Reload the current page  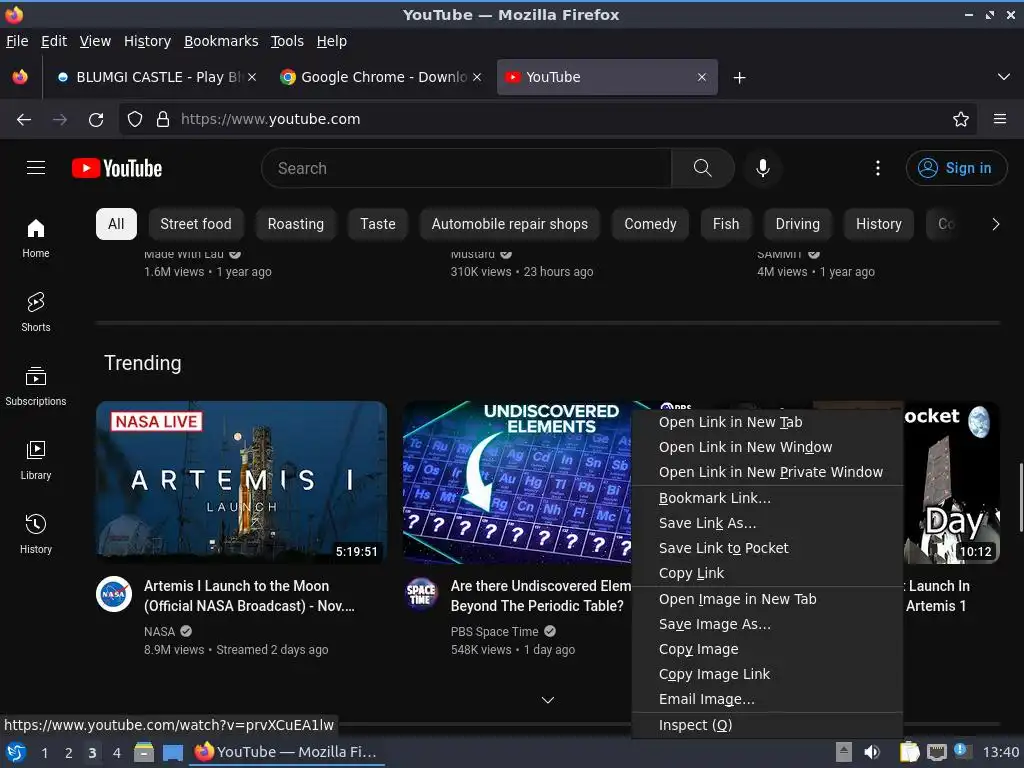tap(96, 119)
